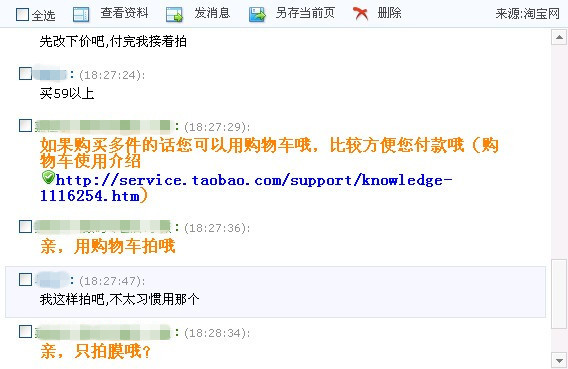Check the 18:27:24 message checkbox
Image resolution: width=568 pixels, height=369 pixels.
[x=25, y=74]
